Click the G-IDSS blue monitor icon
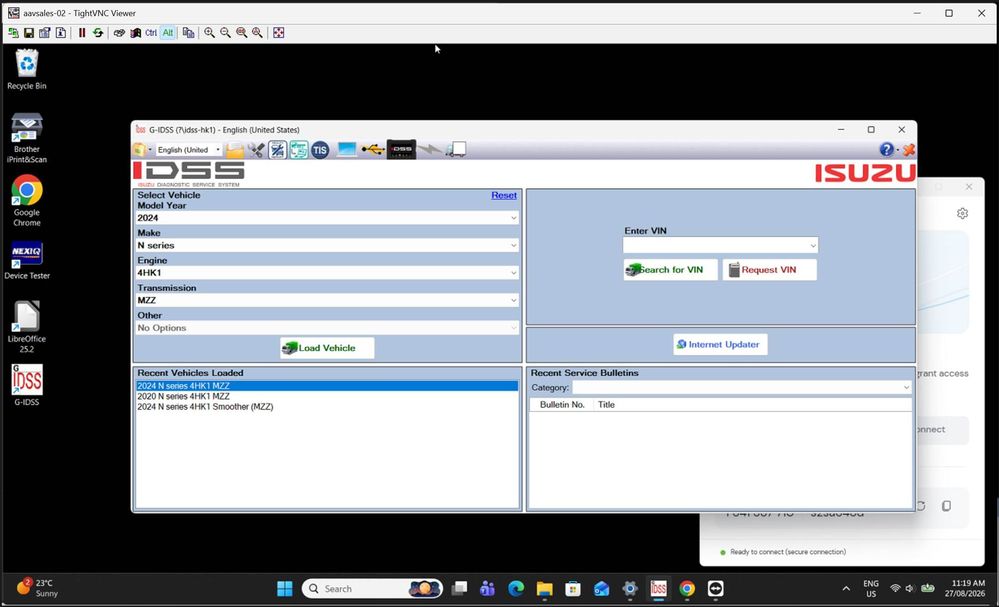 [347, 150]
